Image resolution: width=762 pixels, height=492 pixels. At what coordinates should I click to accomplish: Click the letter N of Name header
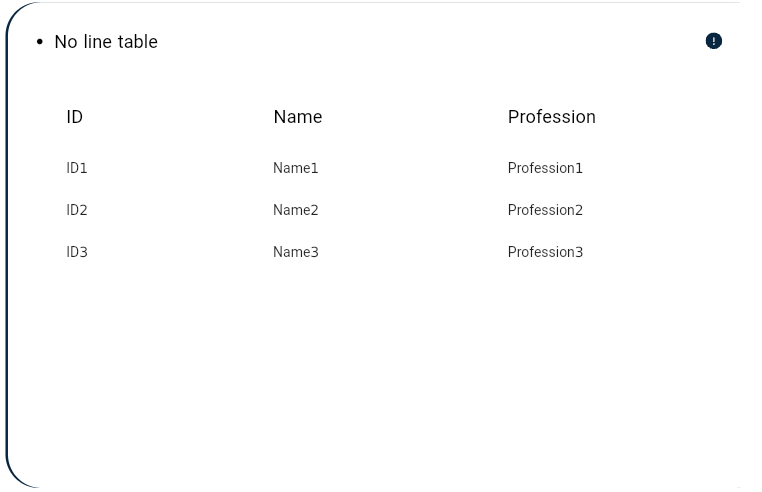tap(279, 117)
